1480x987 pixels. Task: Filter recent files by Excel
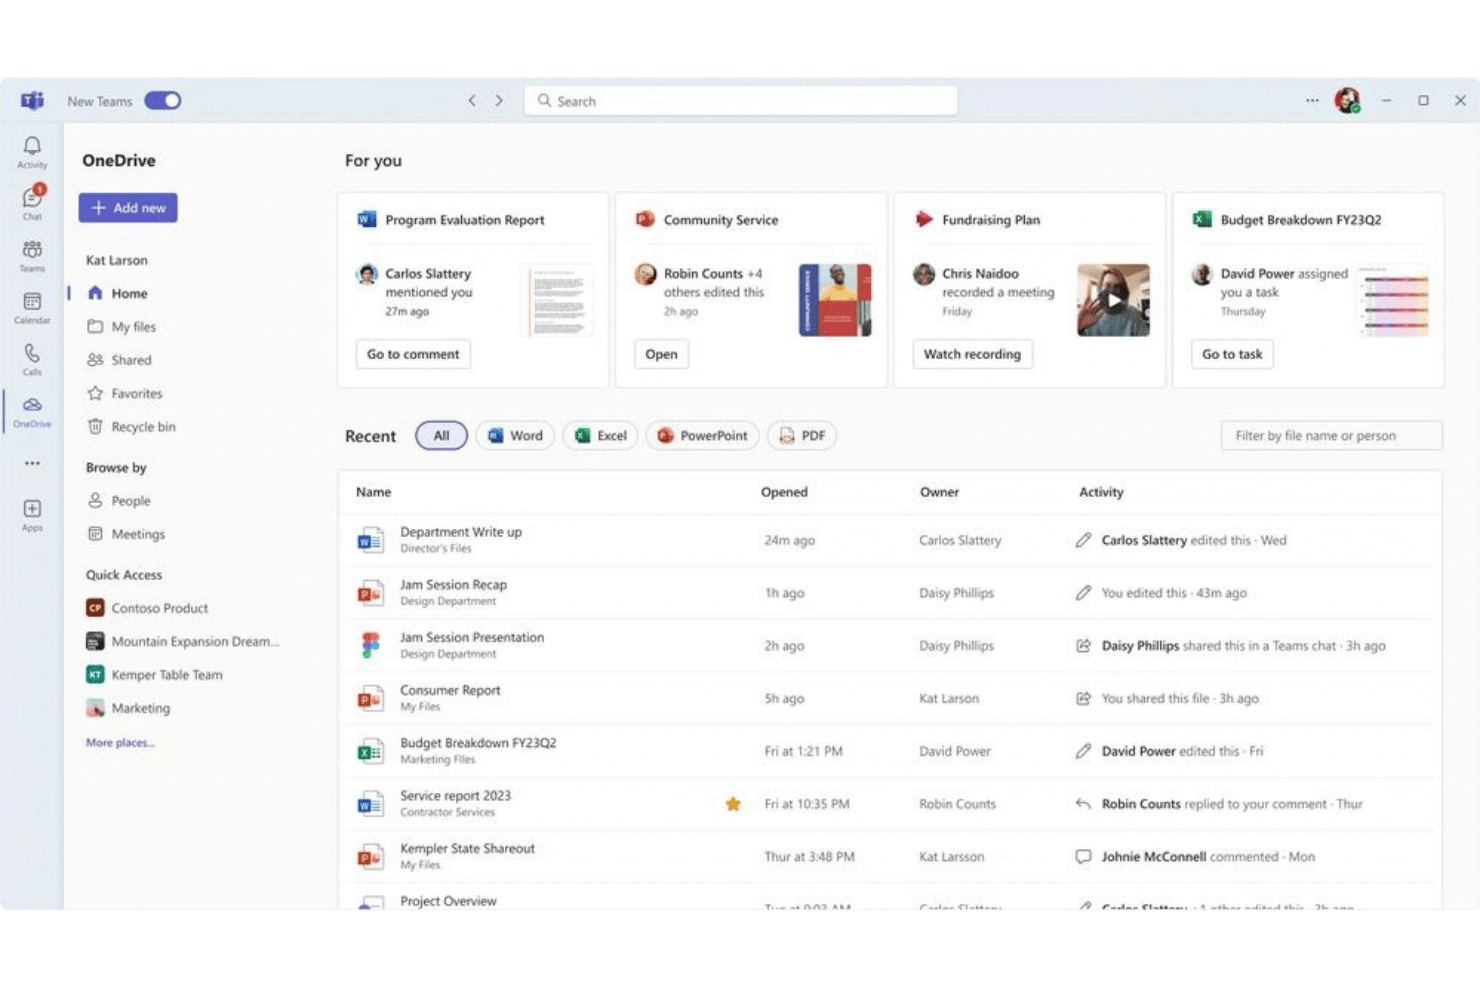click(600, 436)
